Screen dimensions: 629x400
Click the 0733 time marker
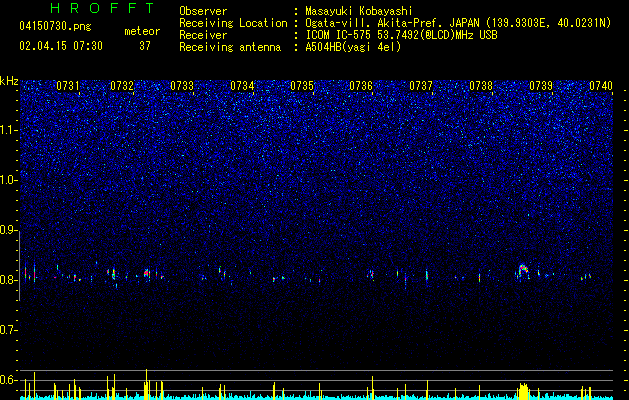coord(182,86)
